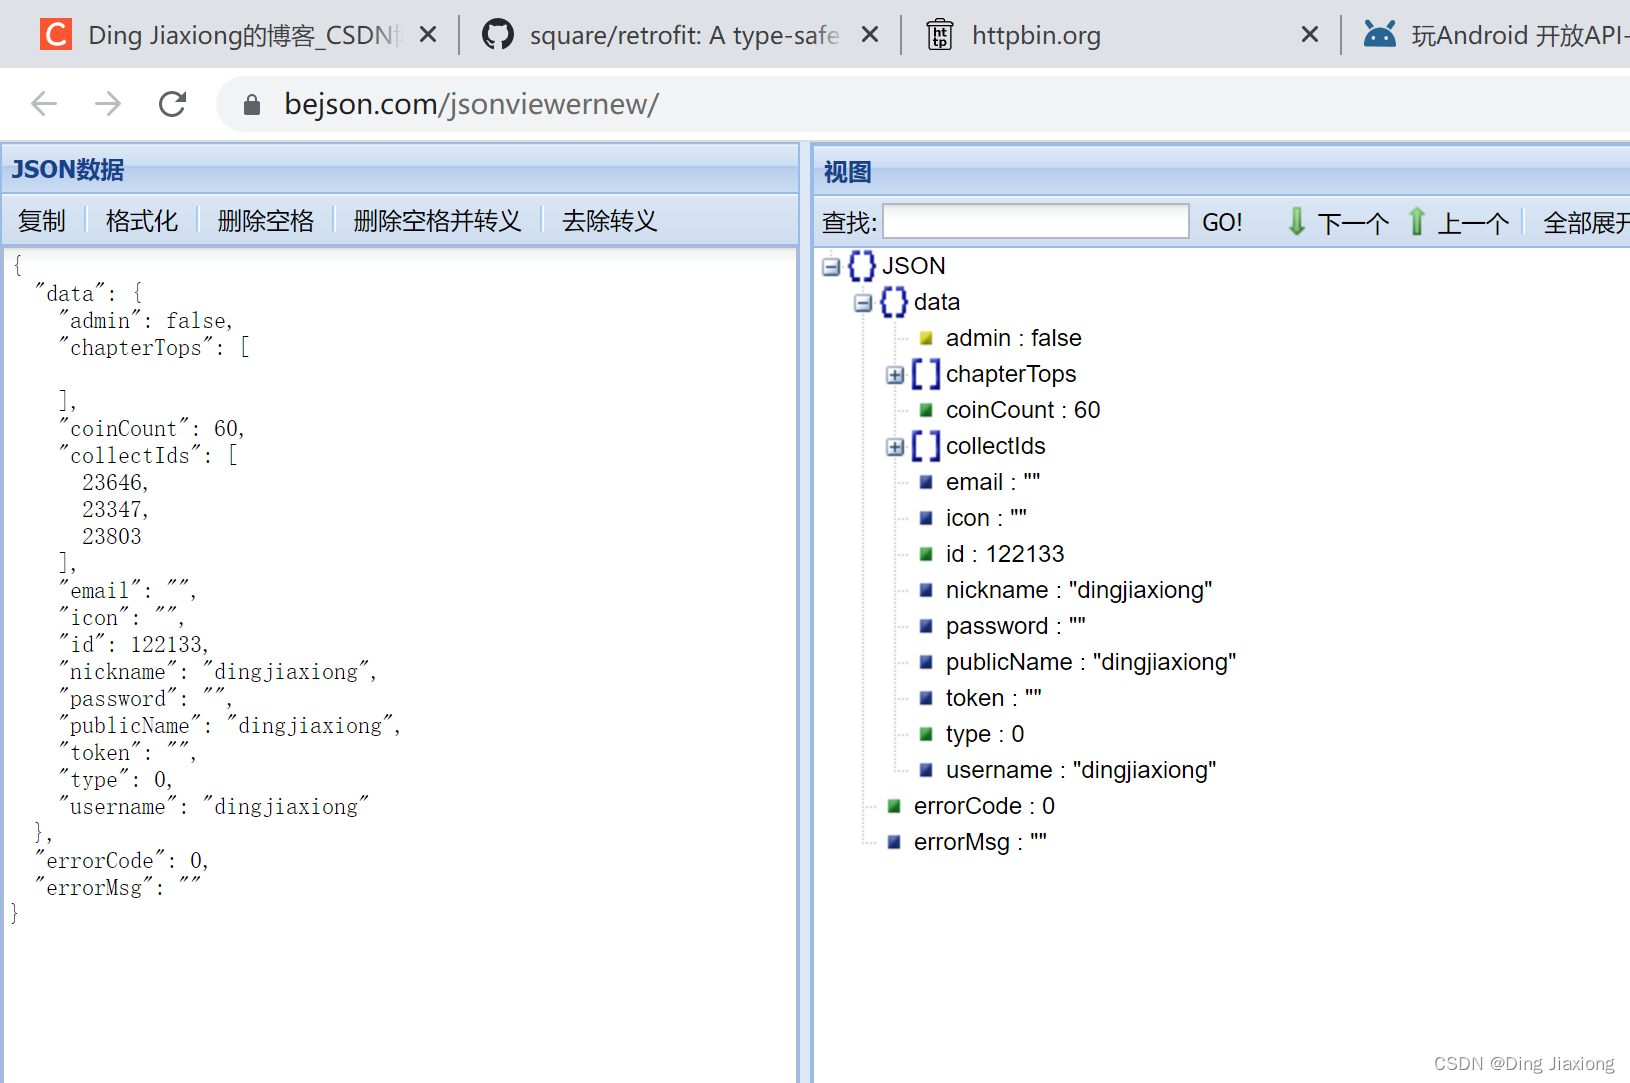Click the 去除转义 button
This screenshot has width=1630, height=1083.
610,221
